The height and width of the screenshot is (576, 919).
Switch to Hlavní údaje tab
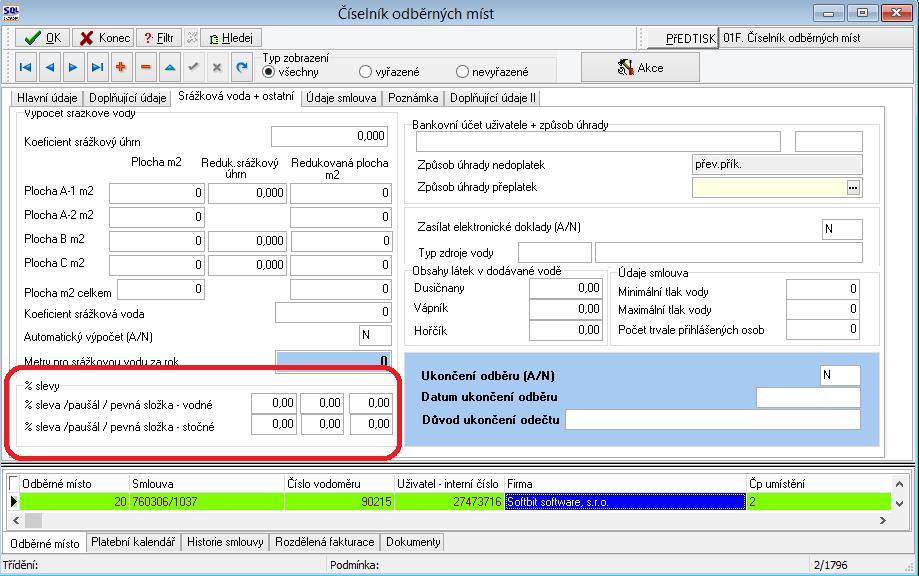(47, 98)
